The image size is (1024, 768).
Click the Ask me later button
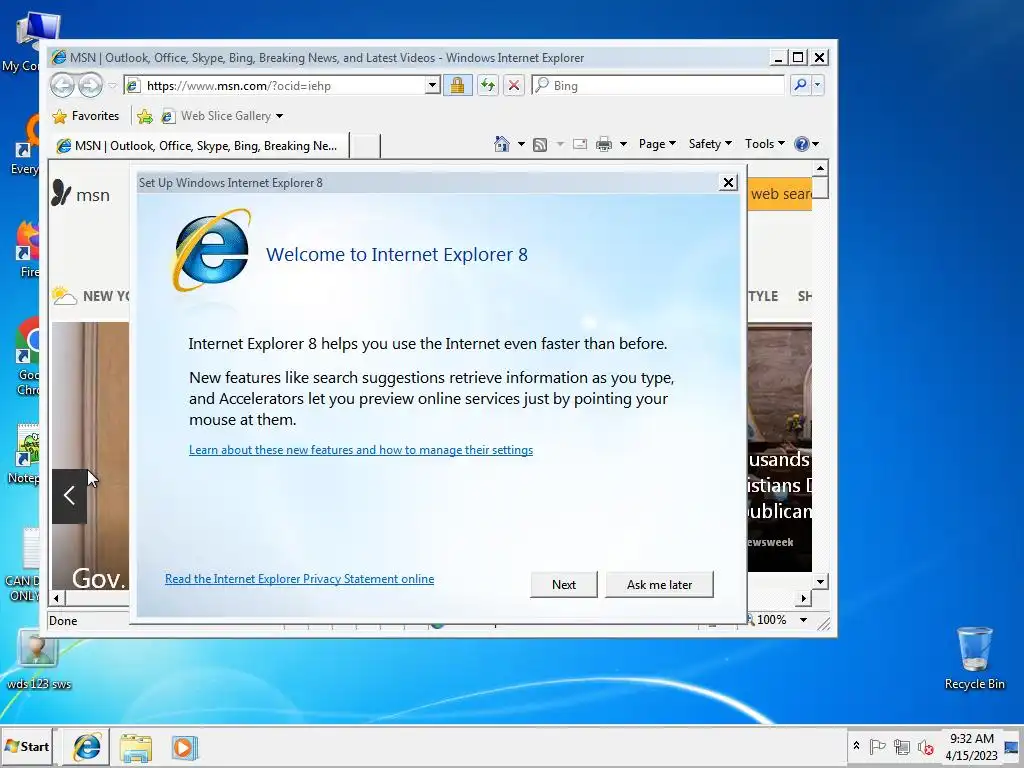point(659,584)
